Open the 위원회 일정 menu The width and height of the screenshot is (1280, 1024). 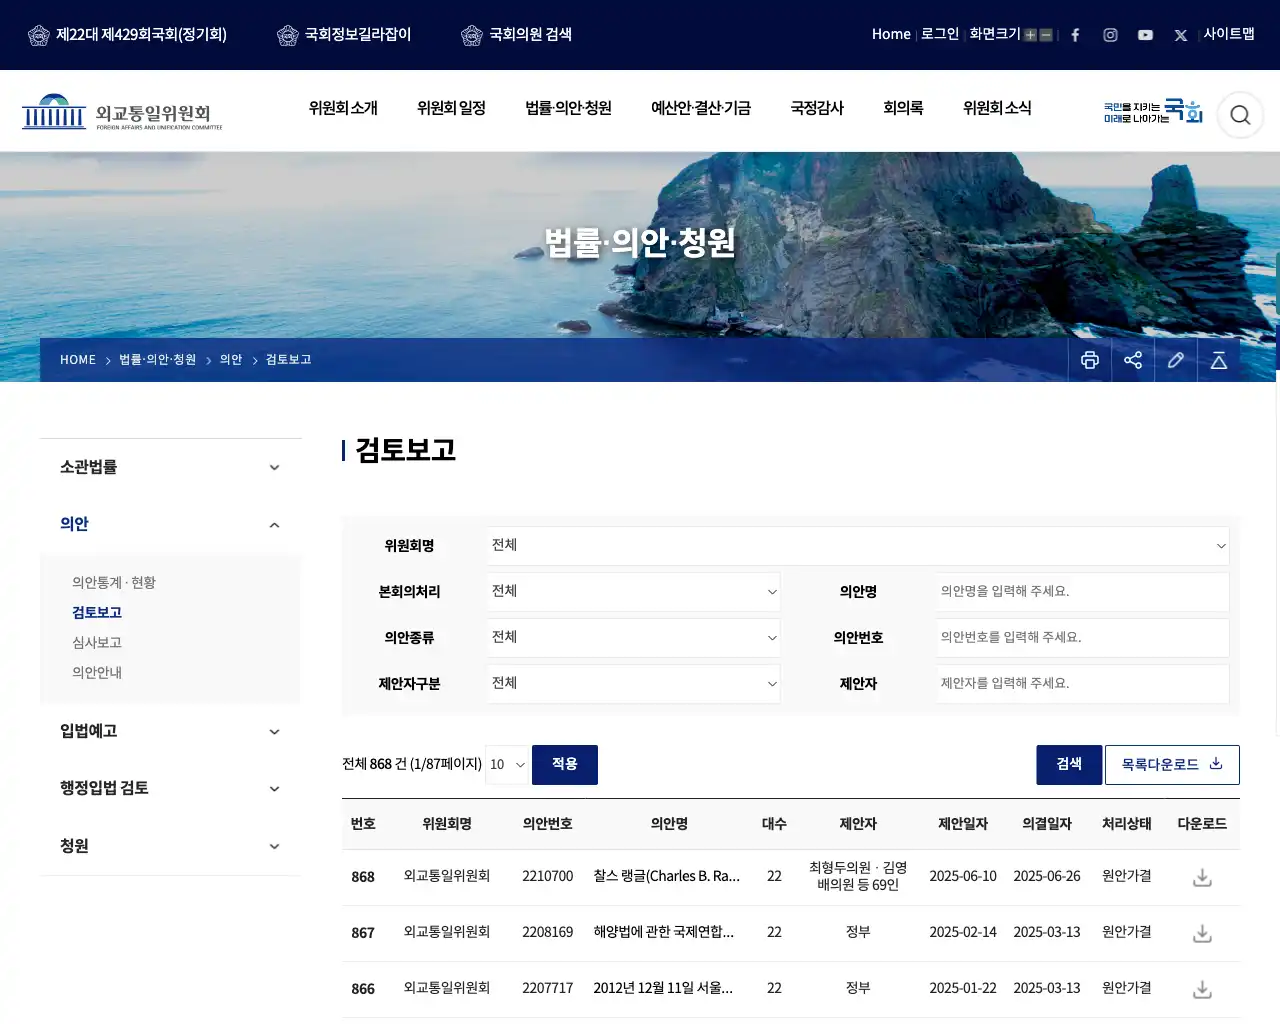coord(451,108)
